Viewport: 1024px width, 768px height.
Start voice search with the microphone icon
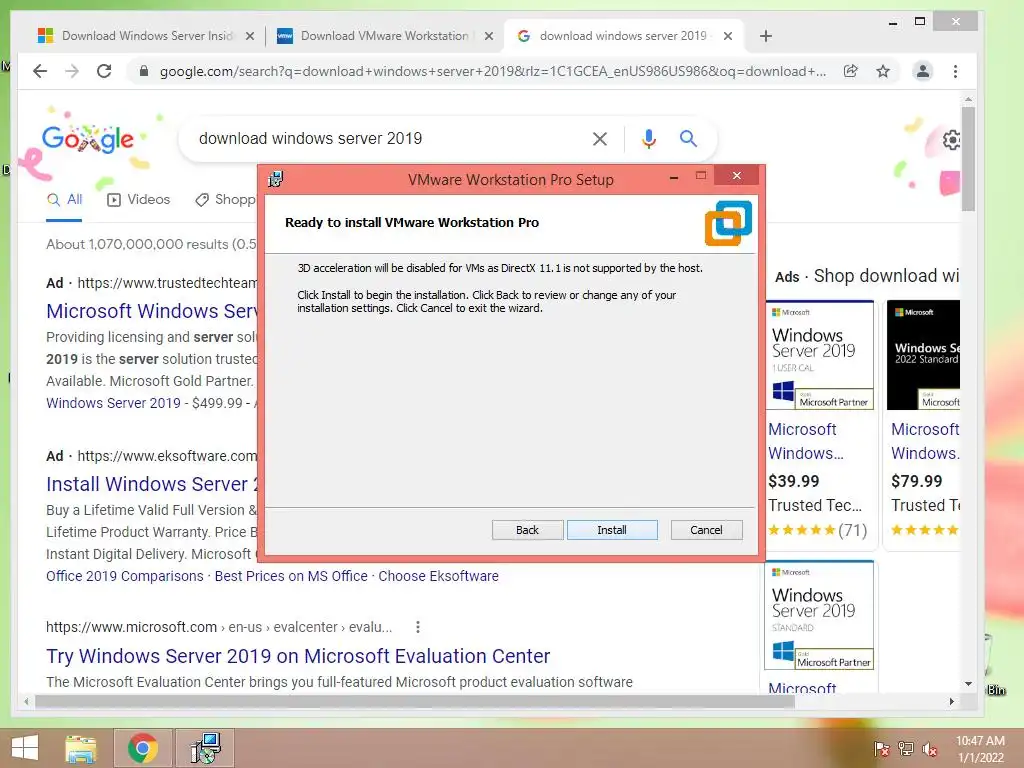pos(648,138)
